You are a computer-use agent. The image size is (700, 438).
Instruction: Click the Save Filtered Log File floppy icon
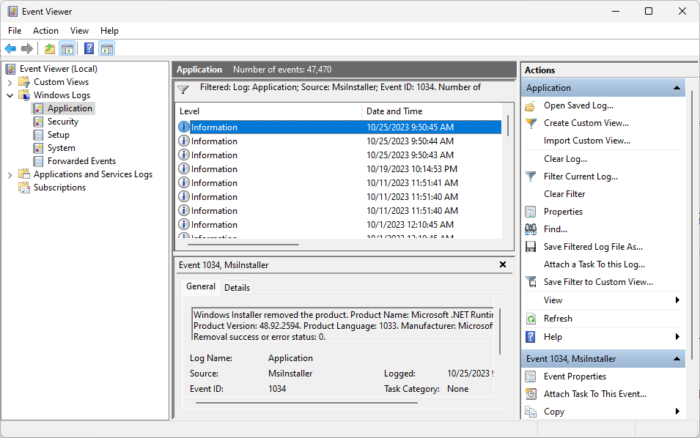[531, 247]
